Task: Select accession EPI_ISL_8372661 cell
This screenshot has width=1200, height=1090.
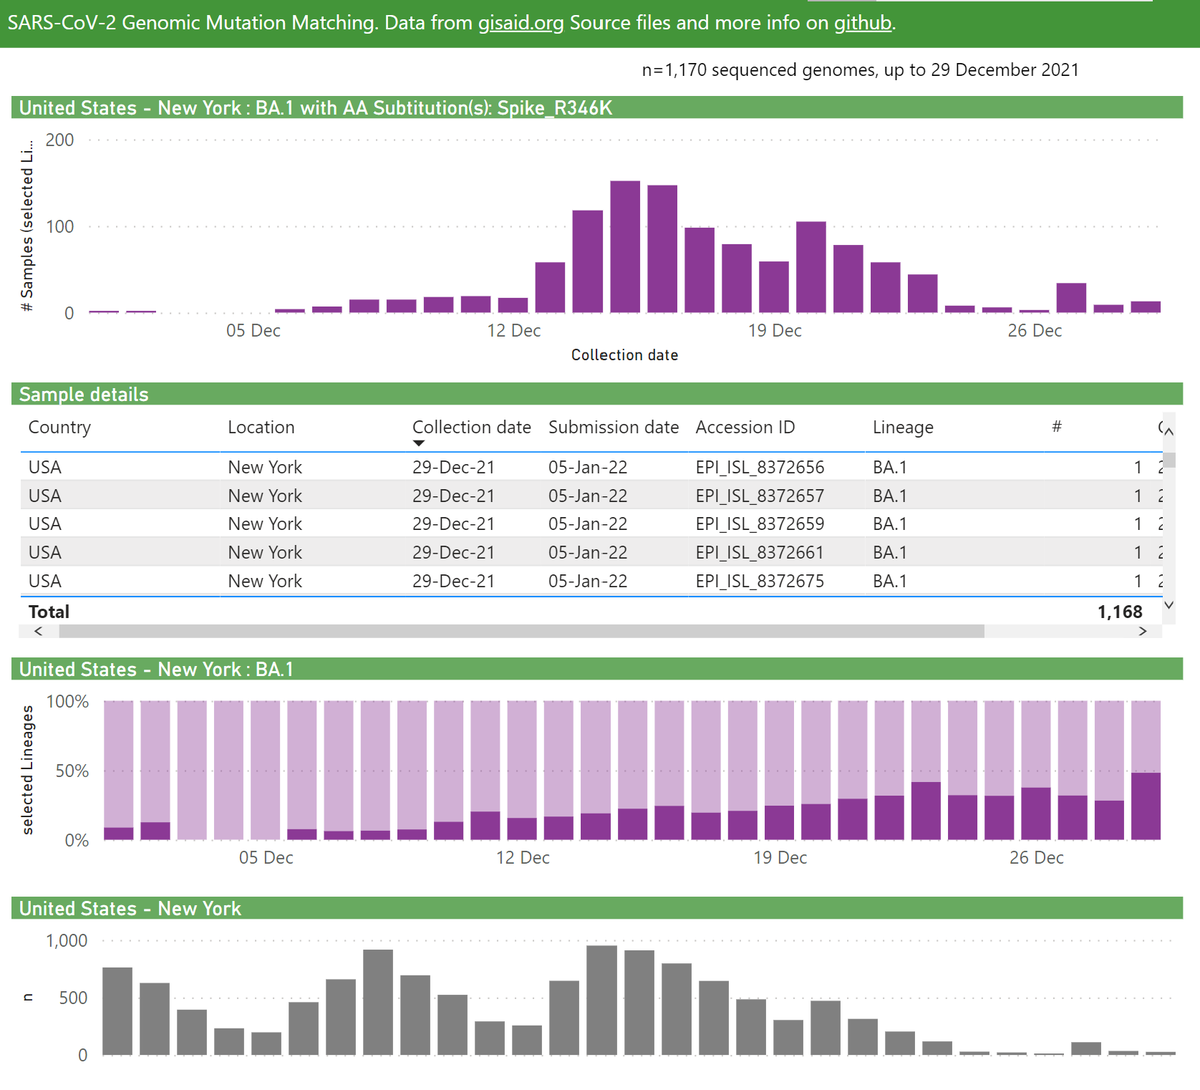Action: click(x=760, y=553)
